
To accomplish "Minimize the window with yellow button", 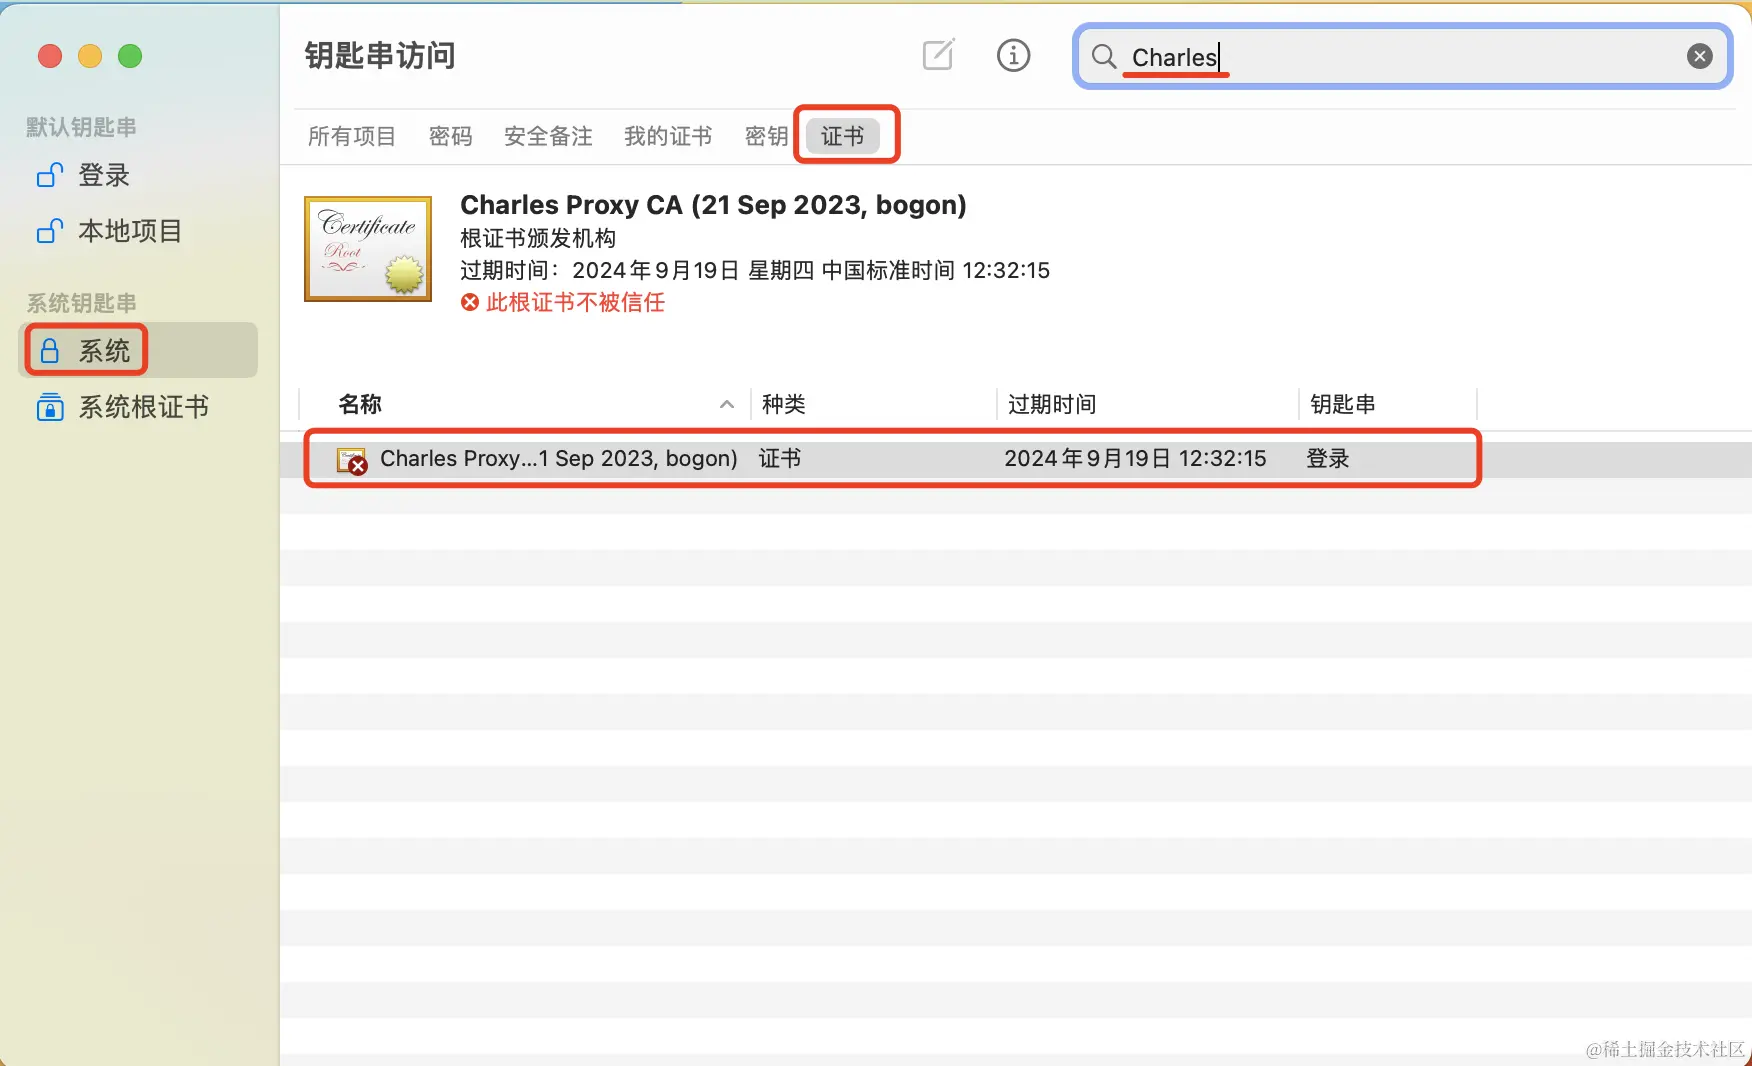I will pyautogui.click(x=90, y=56).
